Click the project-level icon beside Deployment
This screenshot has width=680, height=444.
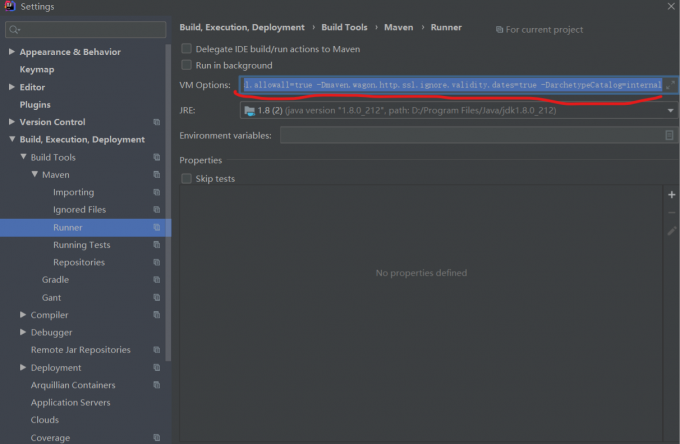157,367
